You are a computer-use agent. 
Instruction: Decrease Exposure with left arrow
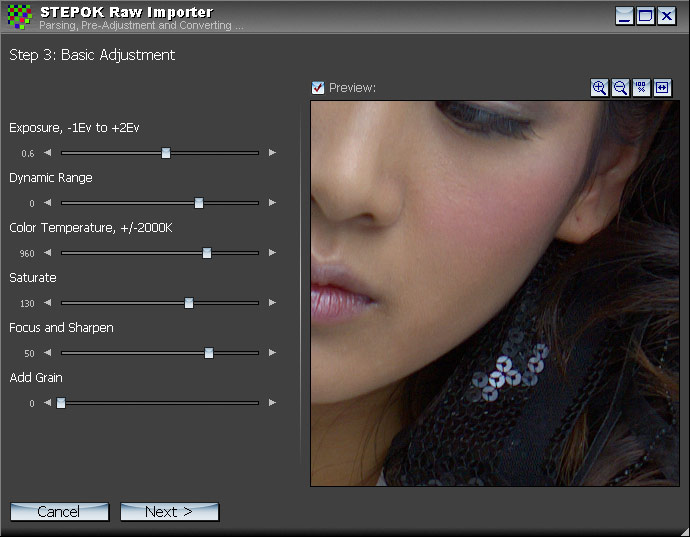coord(46,153)
